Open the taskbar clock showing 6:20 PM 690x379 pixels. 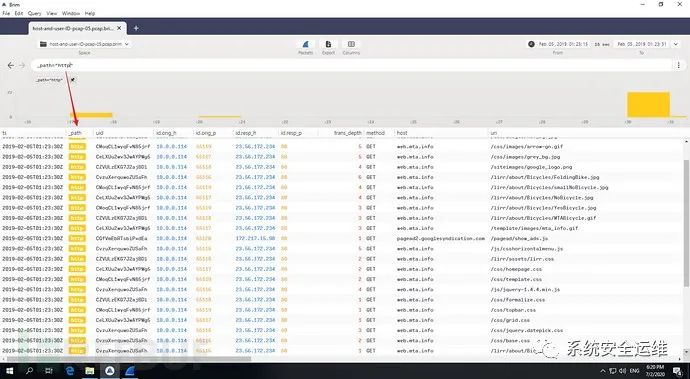654,371
